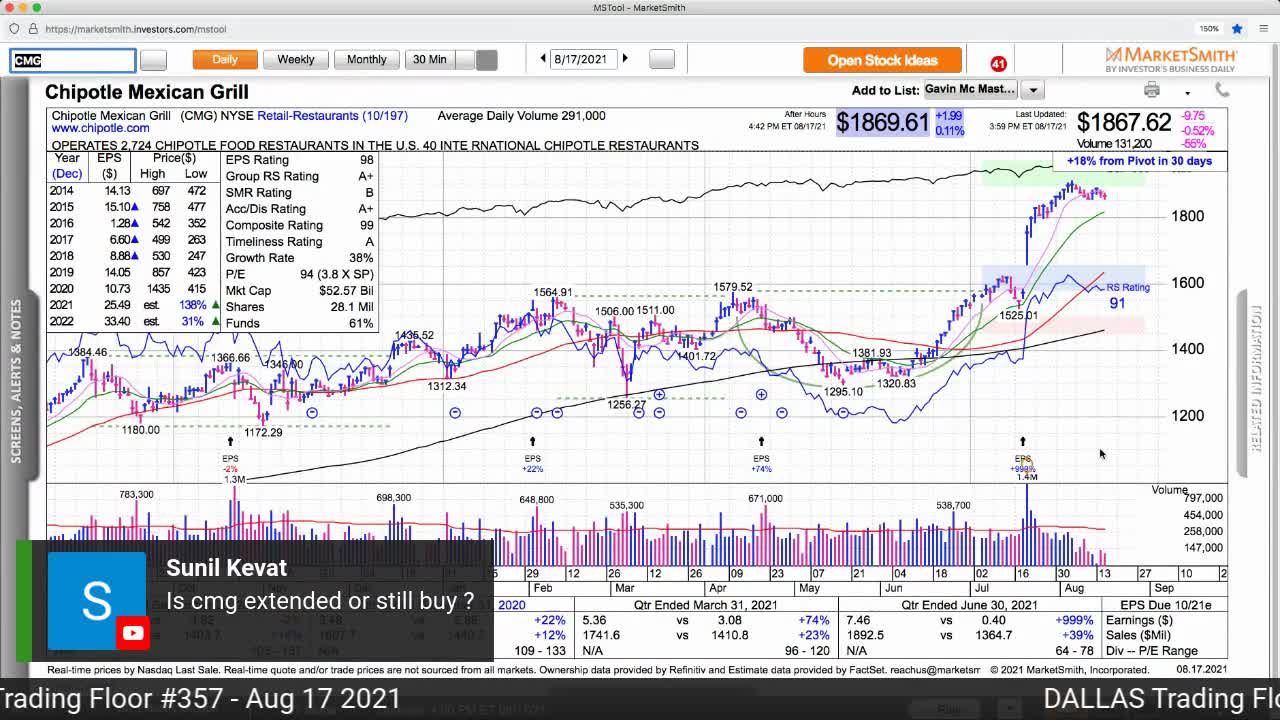Click the last price $1867.62

[x=1123, y=122]
